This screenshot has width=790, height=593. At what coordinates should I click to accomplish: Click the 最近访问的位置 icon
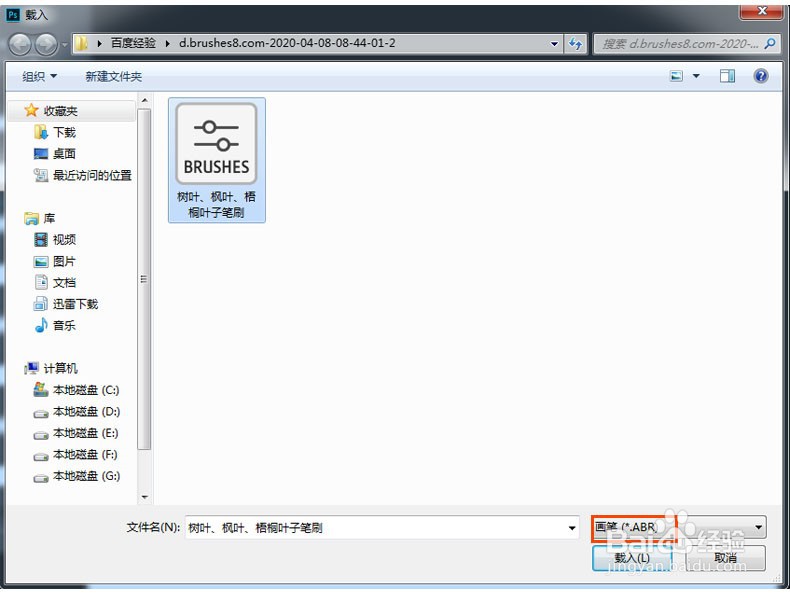41,175
